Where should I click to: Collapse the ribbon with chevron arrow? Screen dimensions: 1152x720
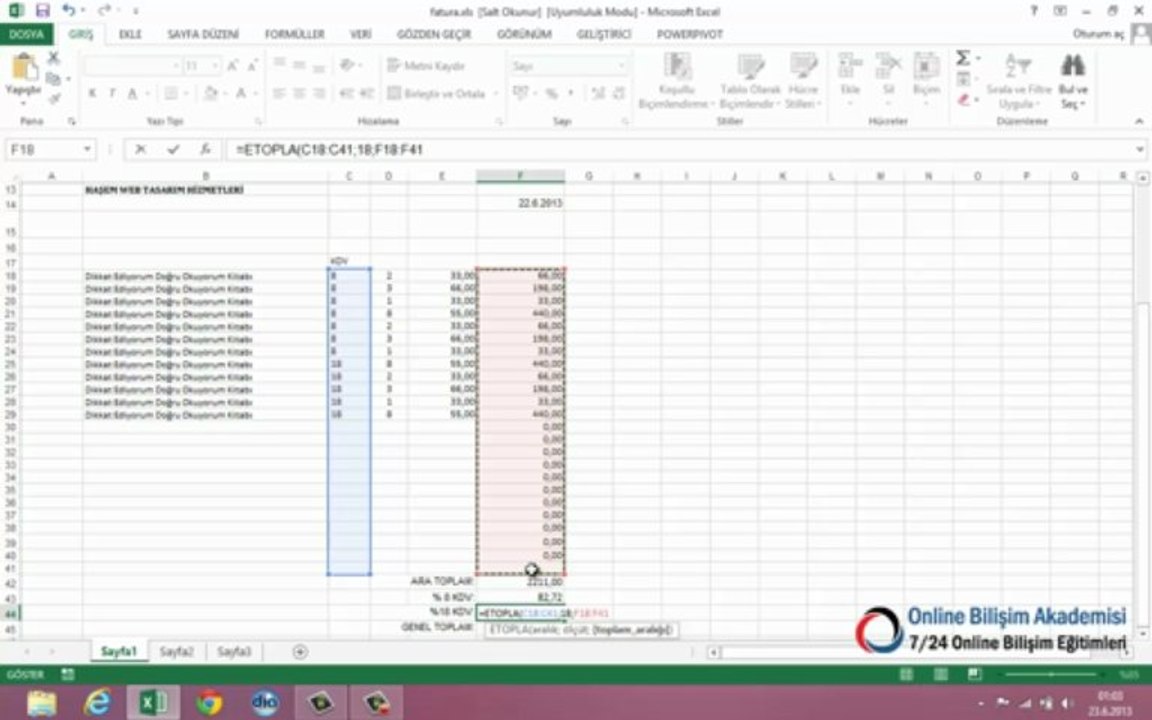click(x=1139, y=121)
